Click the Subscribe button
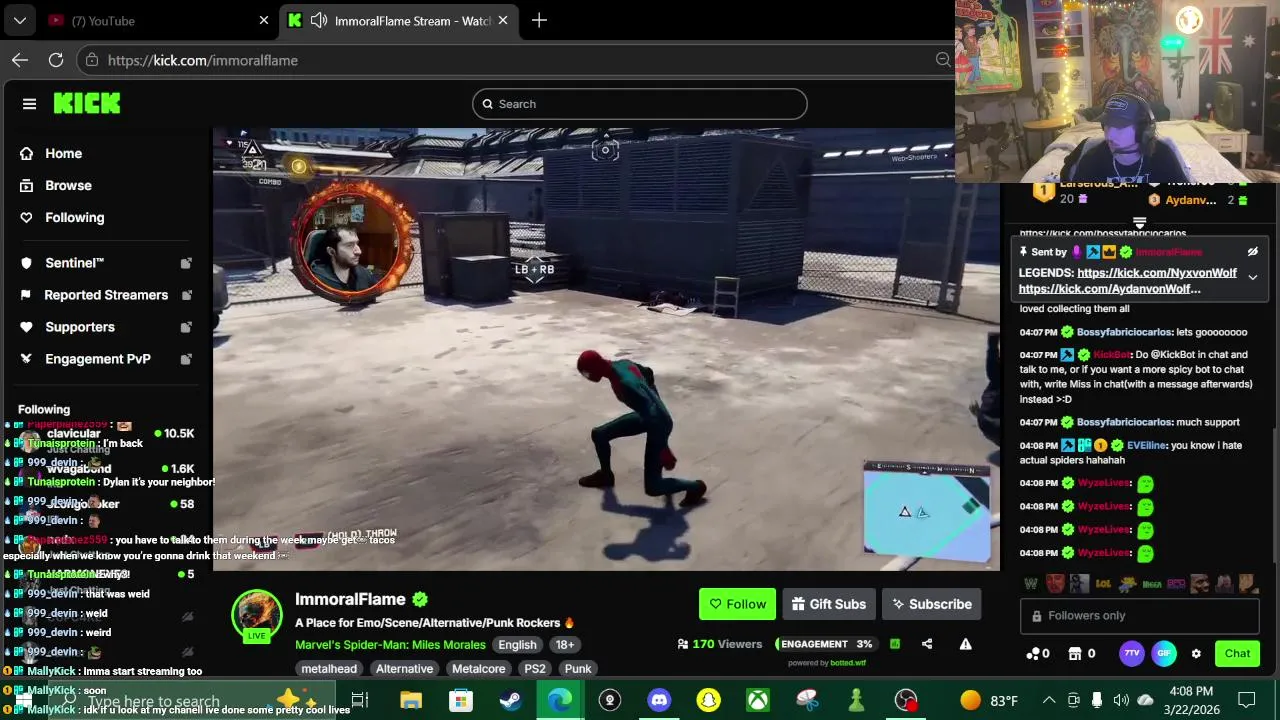 (x=932, y=604)
